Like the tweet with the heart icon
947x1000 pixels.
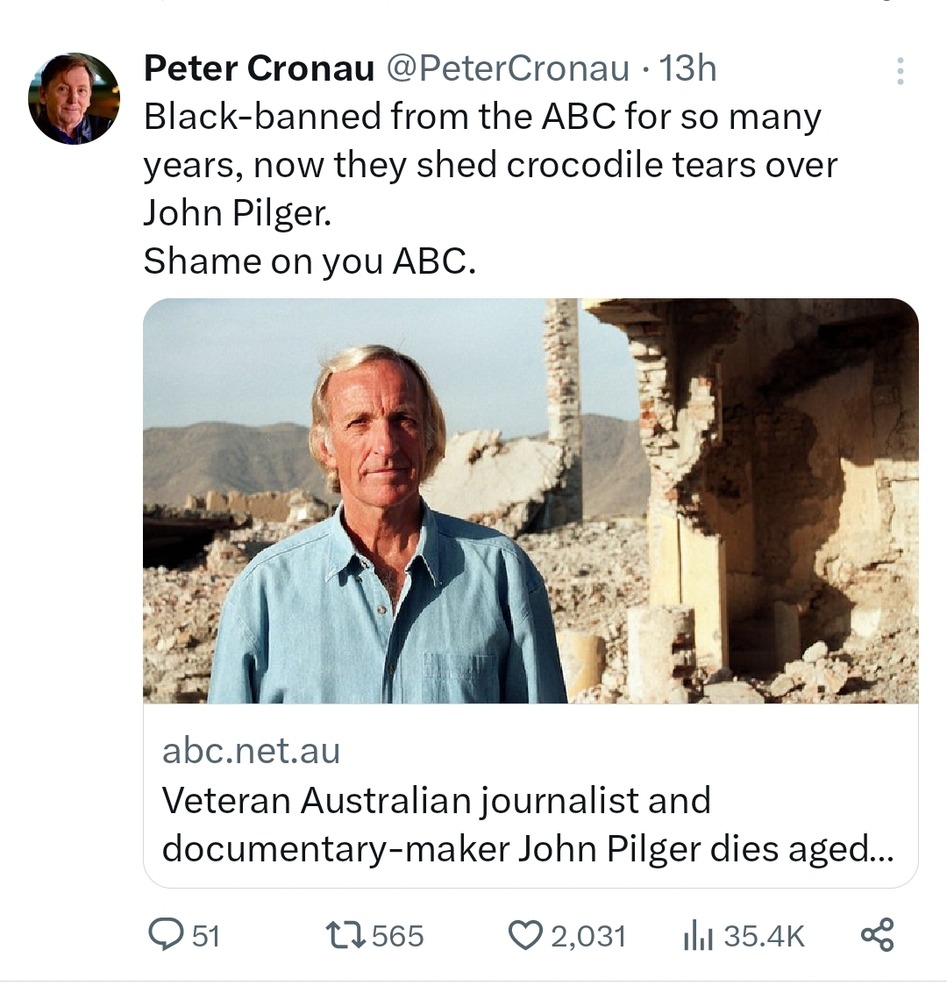[524, 935]
